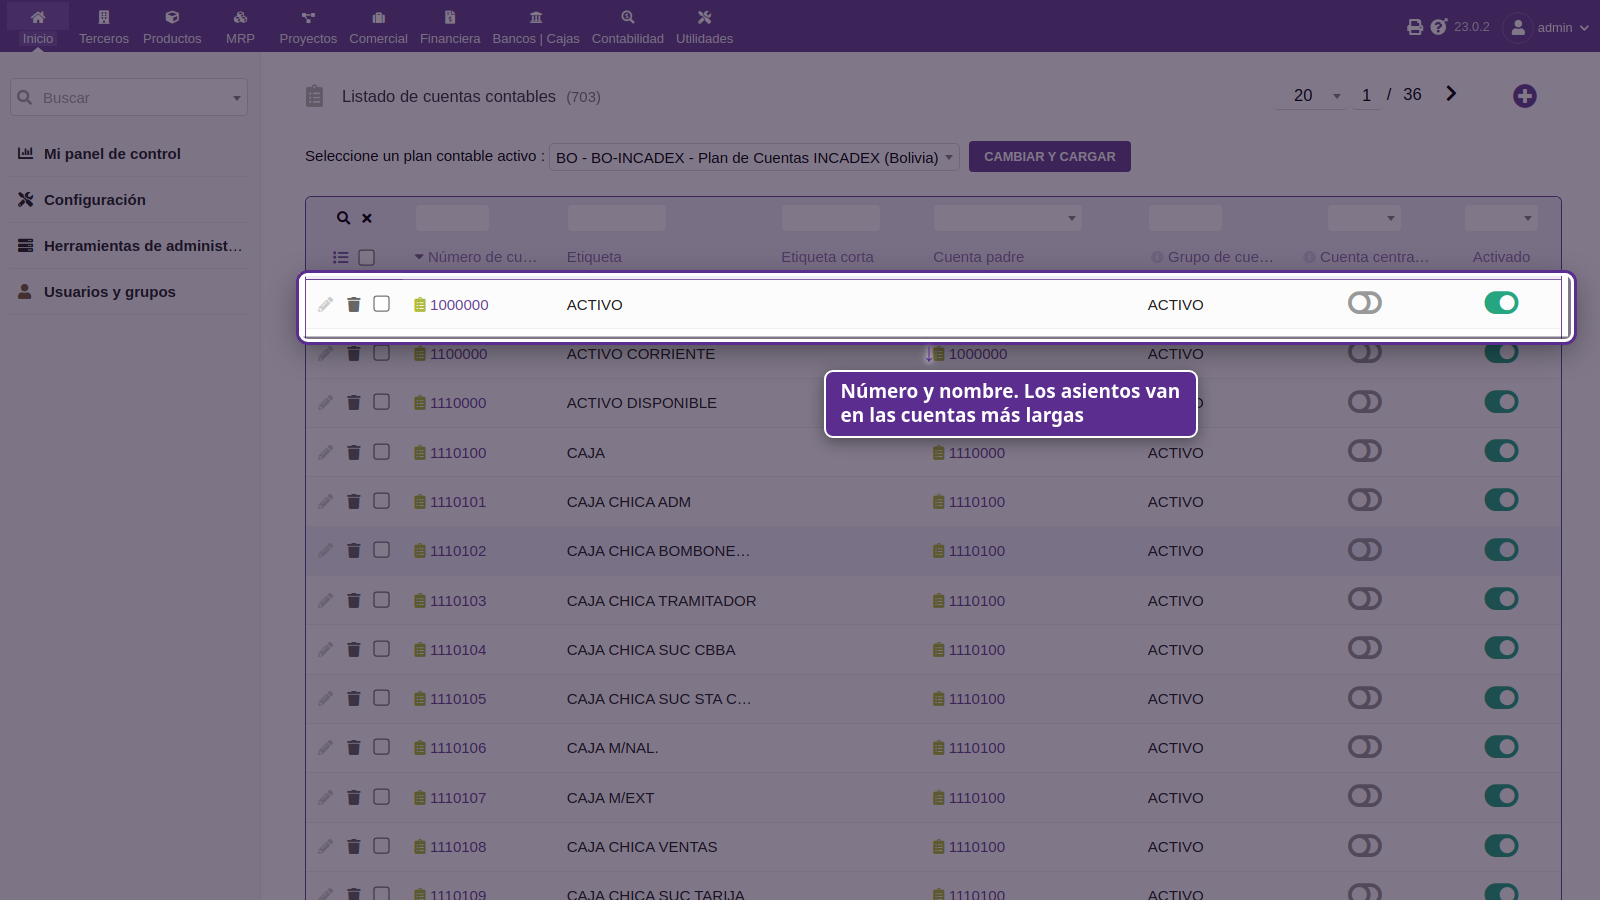Open the print icon in top bar
The height and width of the screenshot is (900, 1600).
pos(1415,27)
